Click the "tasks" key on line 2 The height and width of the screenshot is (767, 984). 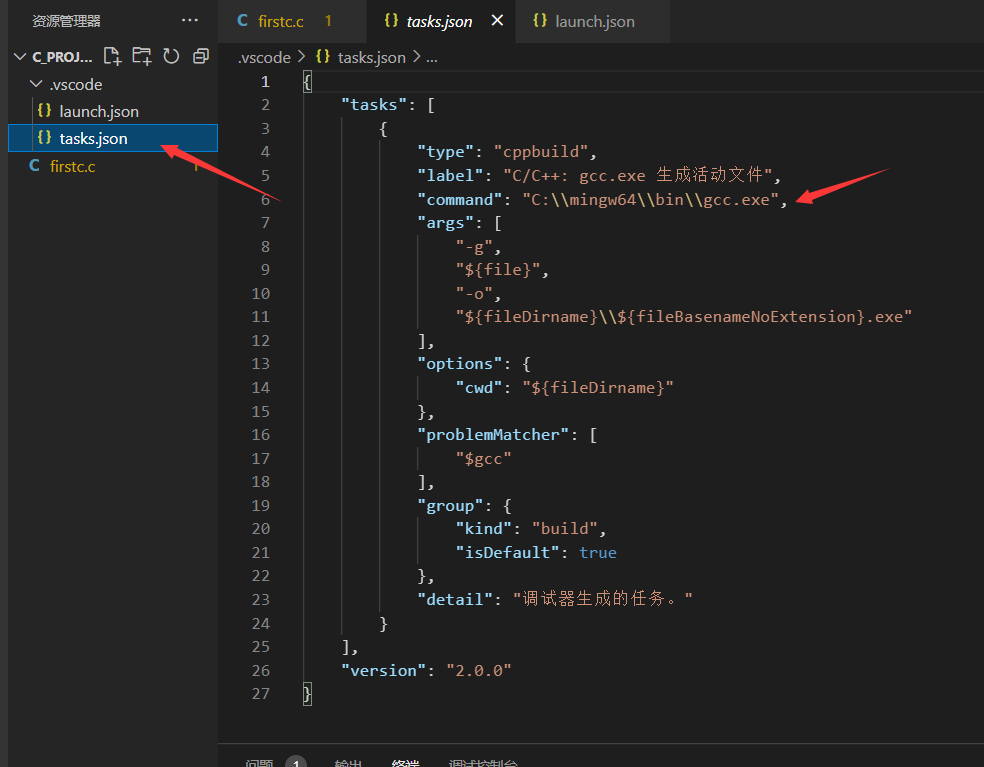pos(375,105)
